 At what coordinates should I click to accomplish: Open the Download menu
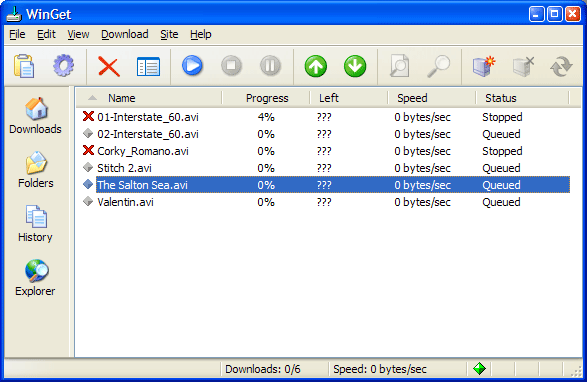pyautogui.click(x=125, y=34)
